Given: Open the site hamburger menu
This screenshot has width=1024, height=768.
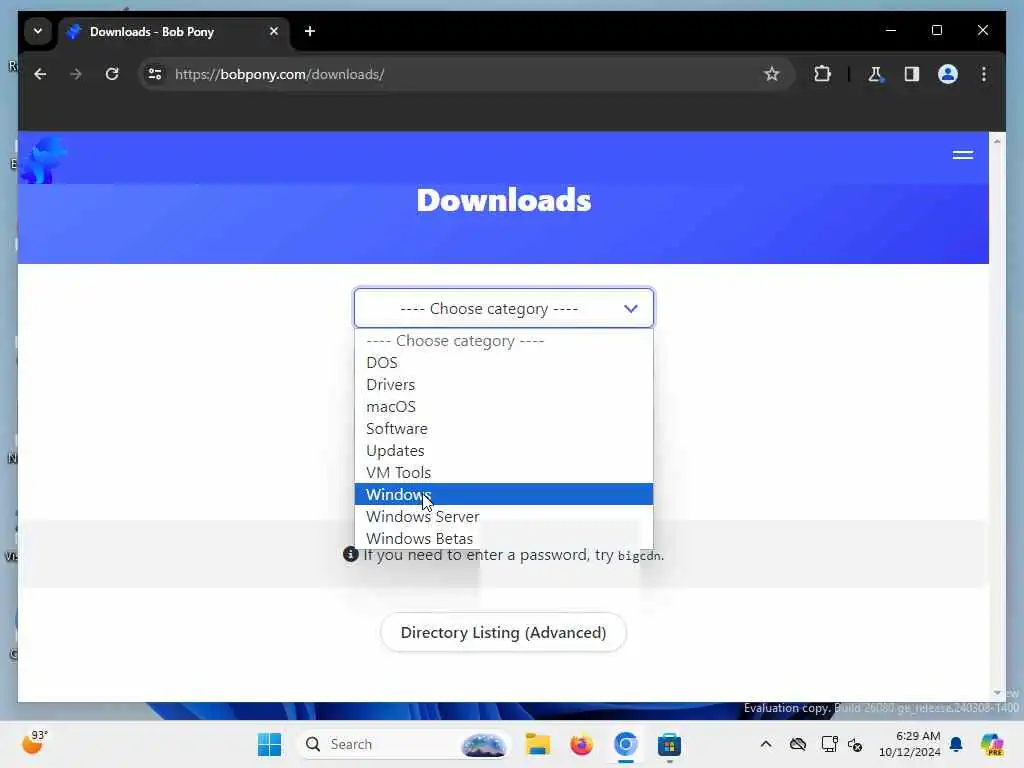Looking at the screenshot, I should click(963, 155).
